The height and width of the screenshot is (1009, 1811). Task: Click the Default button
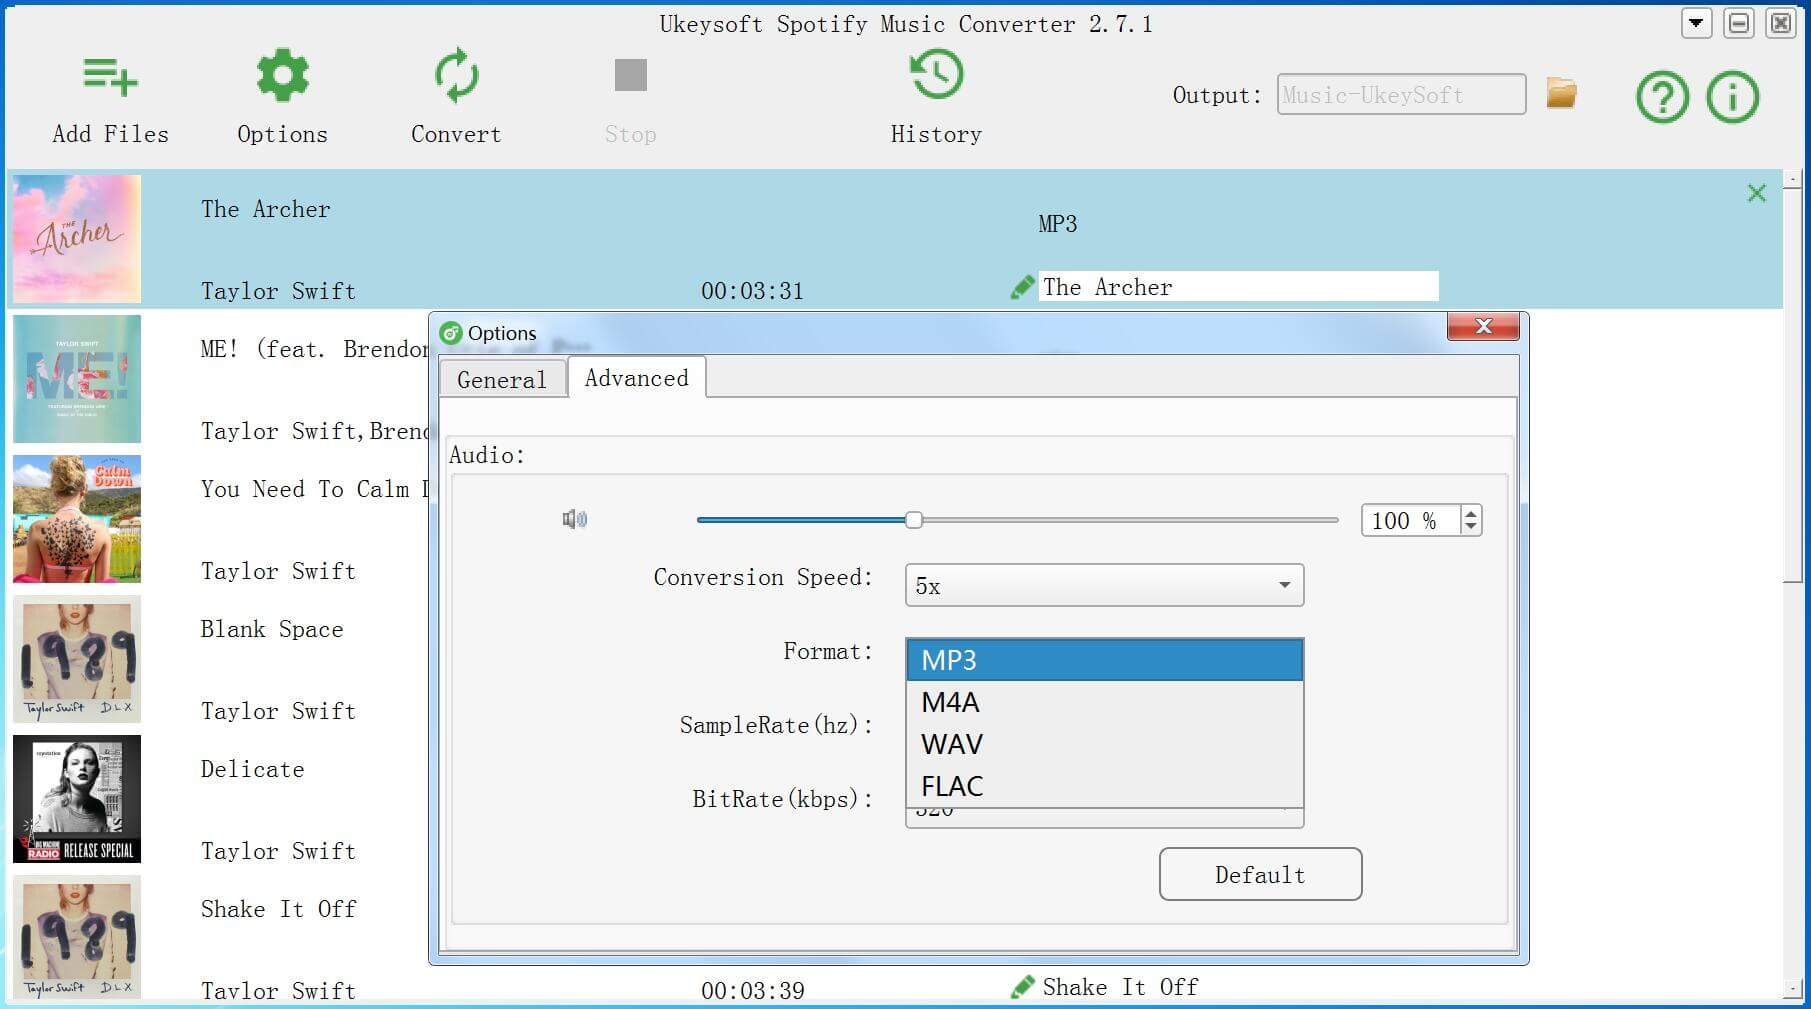click(x=1260, y=875)
